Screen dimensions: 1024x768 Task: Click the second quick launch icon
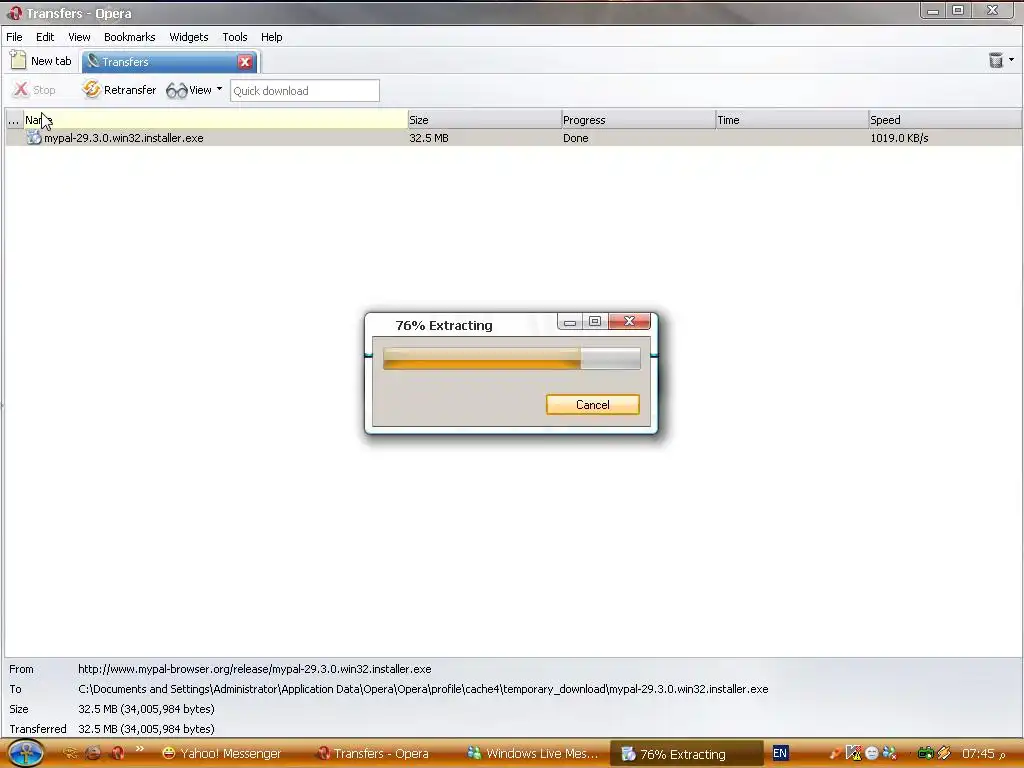click(93, 753)
